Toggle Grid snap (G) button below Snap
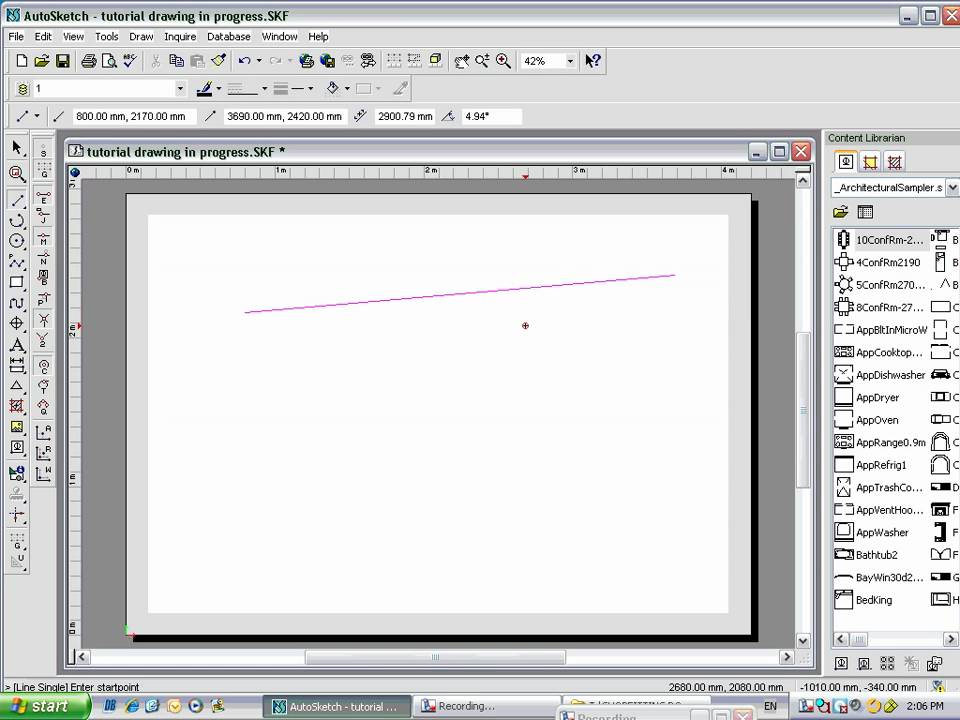 [43, 170]
